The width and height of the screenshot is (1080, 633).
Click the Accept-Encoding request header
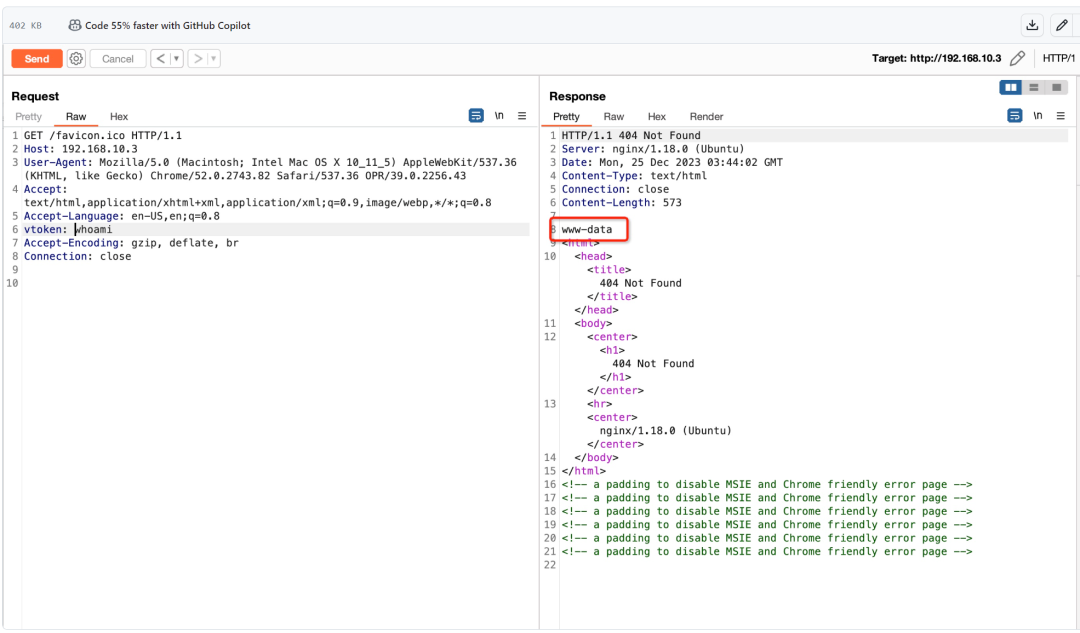click(x=132, y=243)
